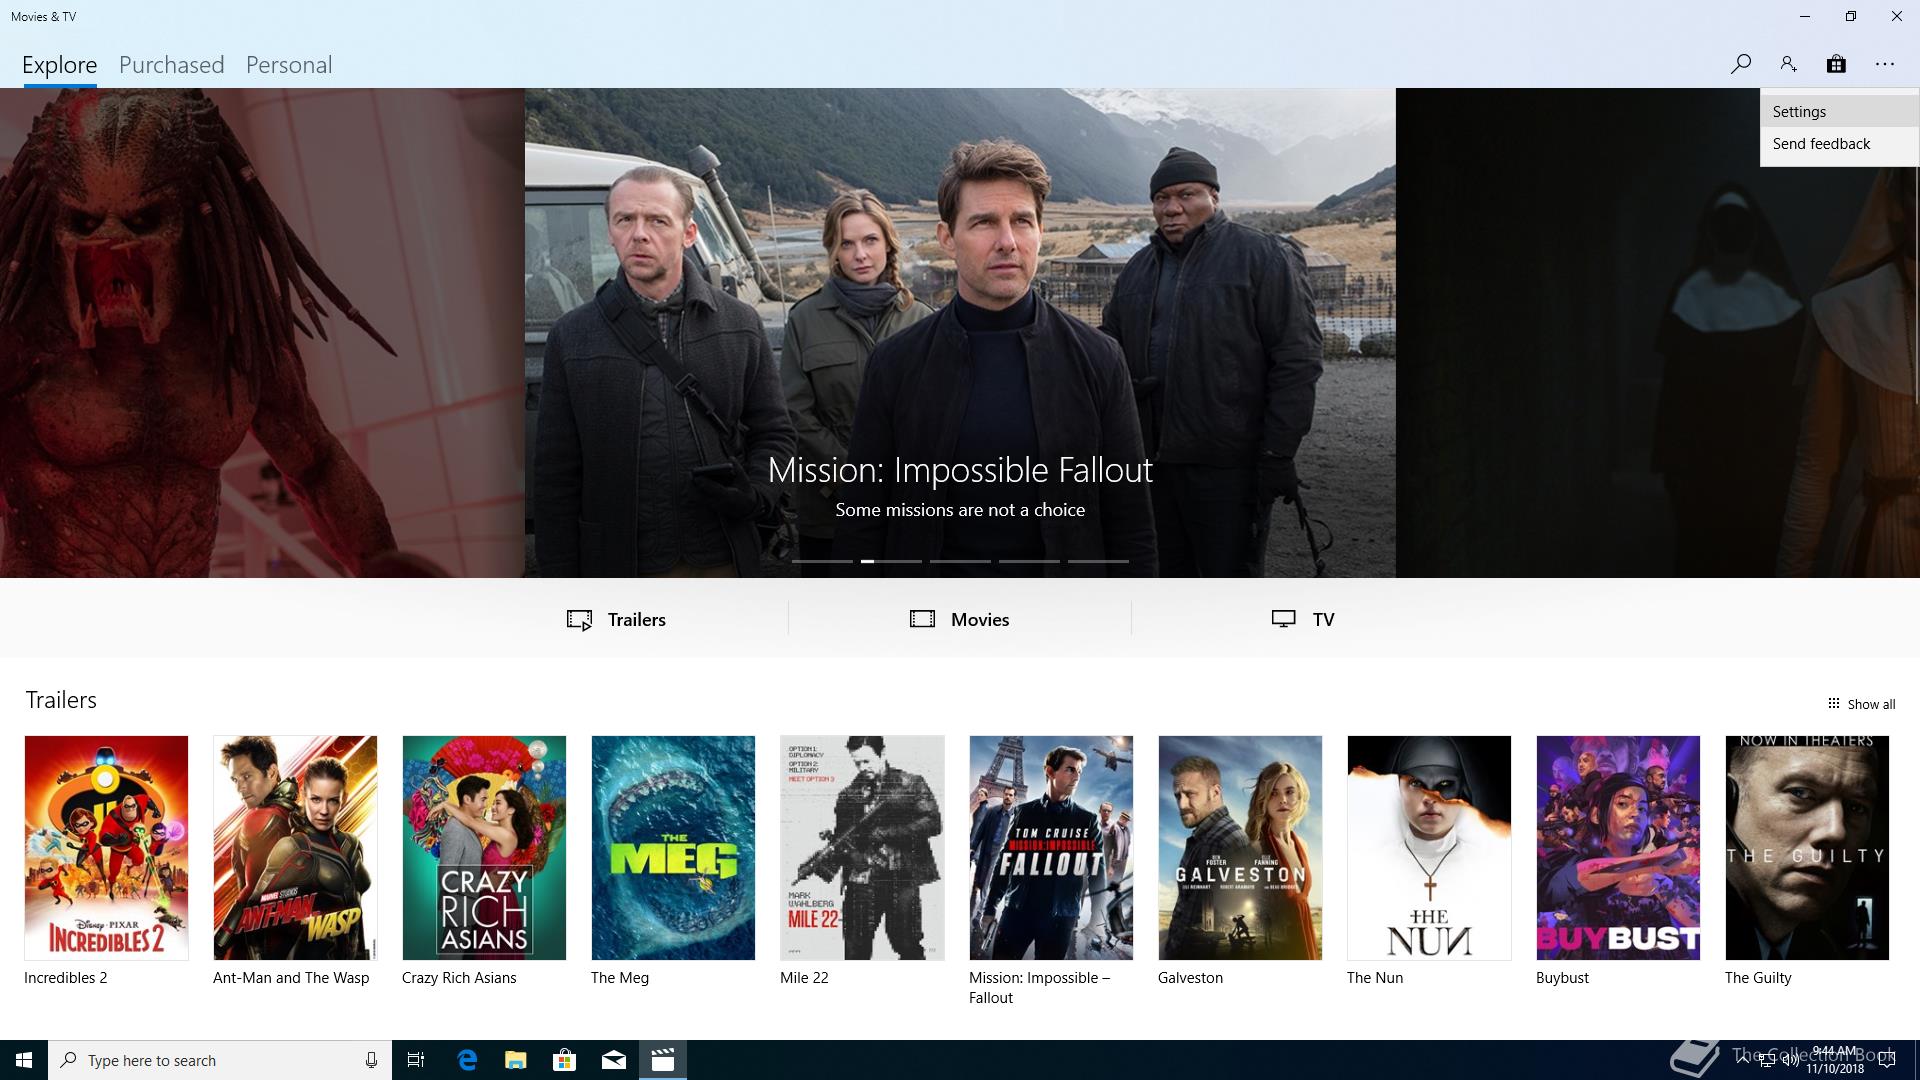Open Mission: Impossible Fallout trailer poster

1051,848
